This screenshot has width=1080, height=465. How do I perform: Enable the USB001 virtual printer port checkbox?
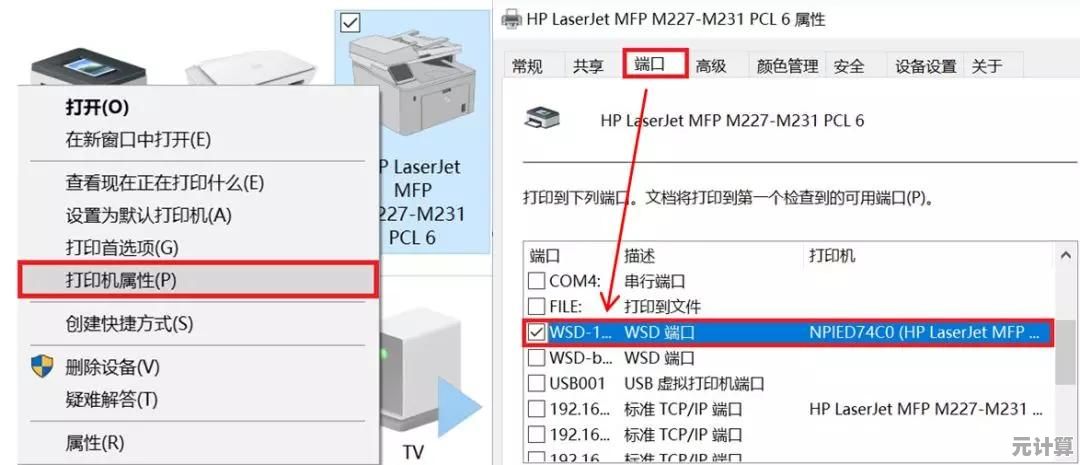tap(536, 383)
